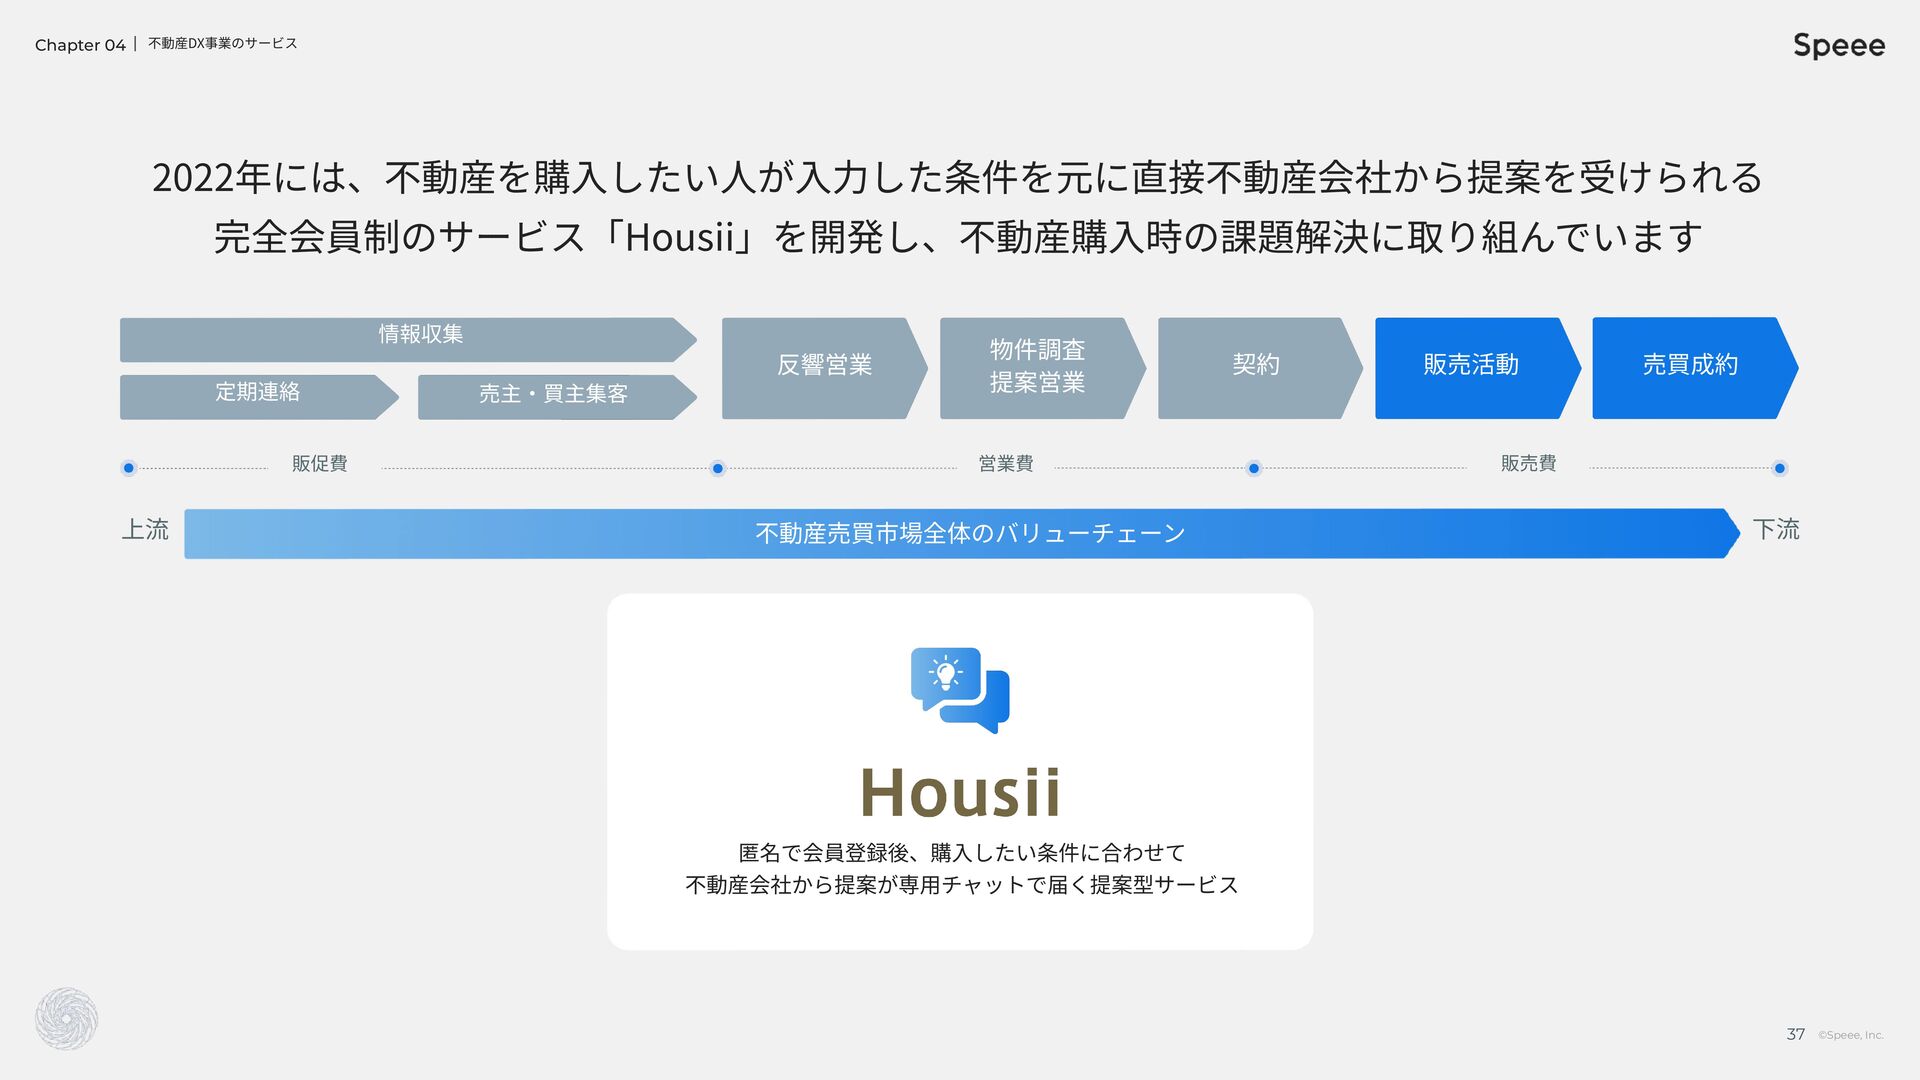Click the value chain gradient arrow bar

coord(960,533)
